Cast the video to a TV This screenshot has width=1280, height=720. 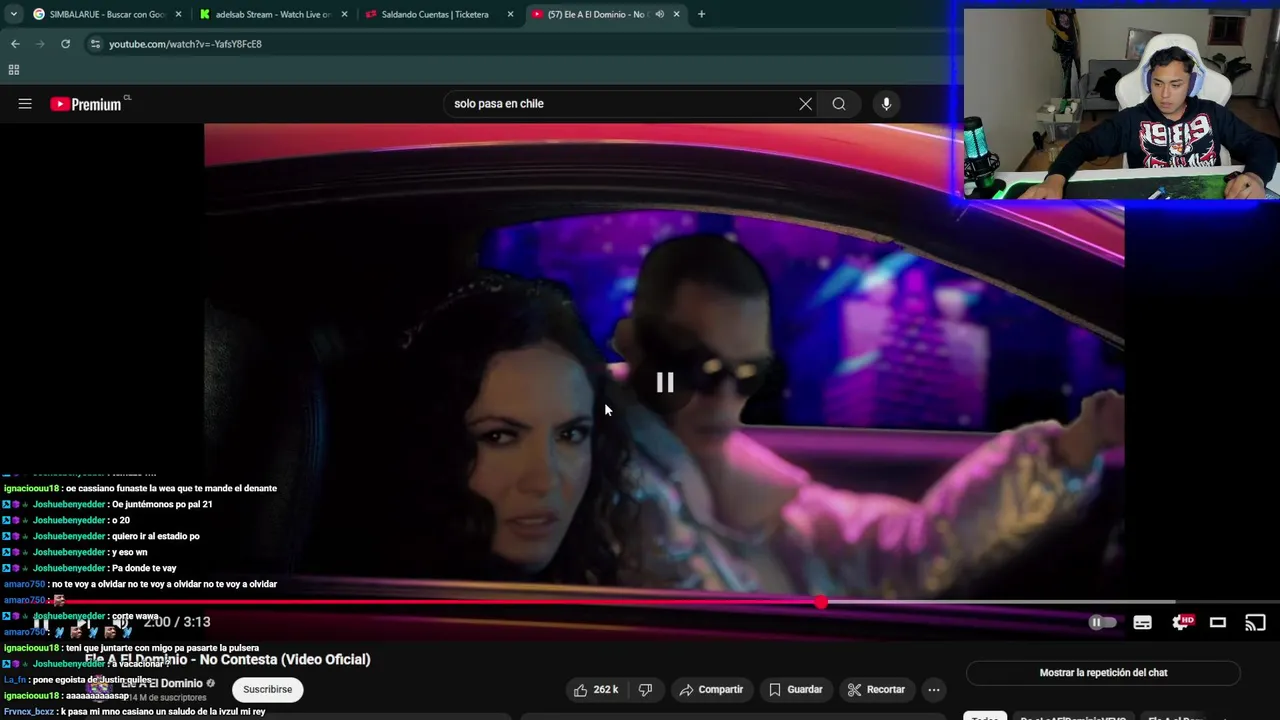(x=1255, y=622)
